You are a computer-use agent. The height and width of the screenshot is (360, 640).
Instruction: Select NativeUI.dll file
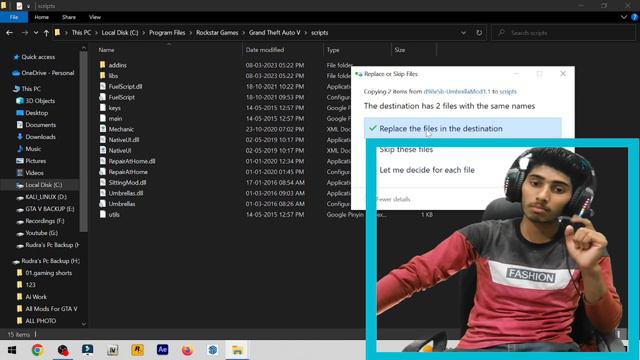124,140
